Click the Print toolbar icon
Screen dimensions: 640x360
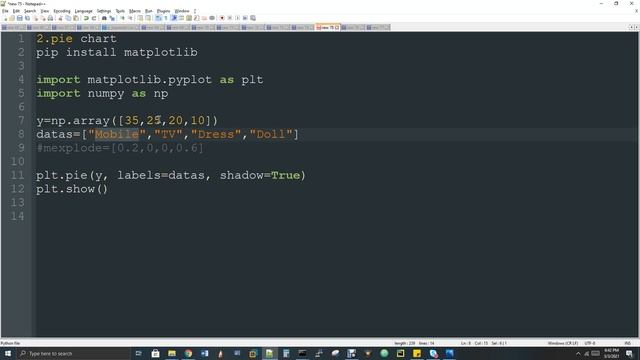pyautogui.click(x=50, y=18)
